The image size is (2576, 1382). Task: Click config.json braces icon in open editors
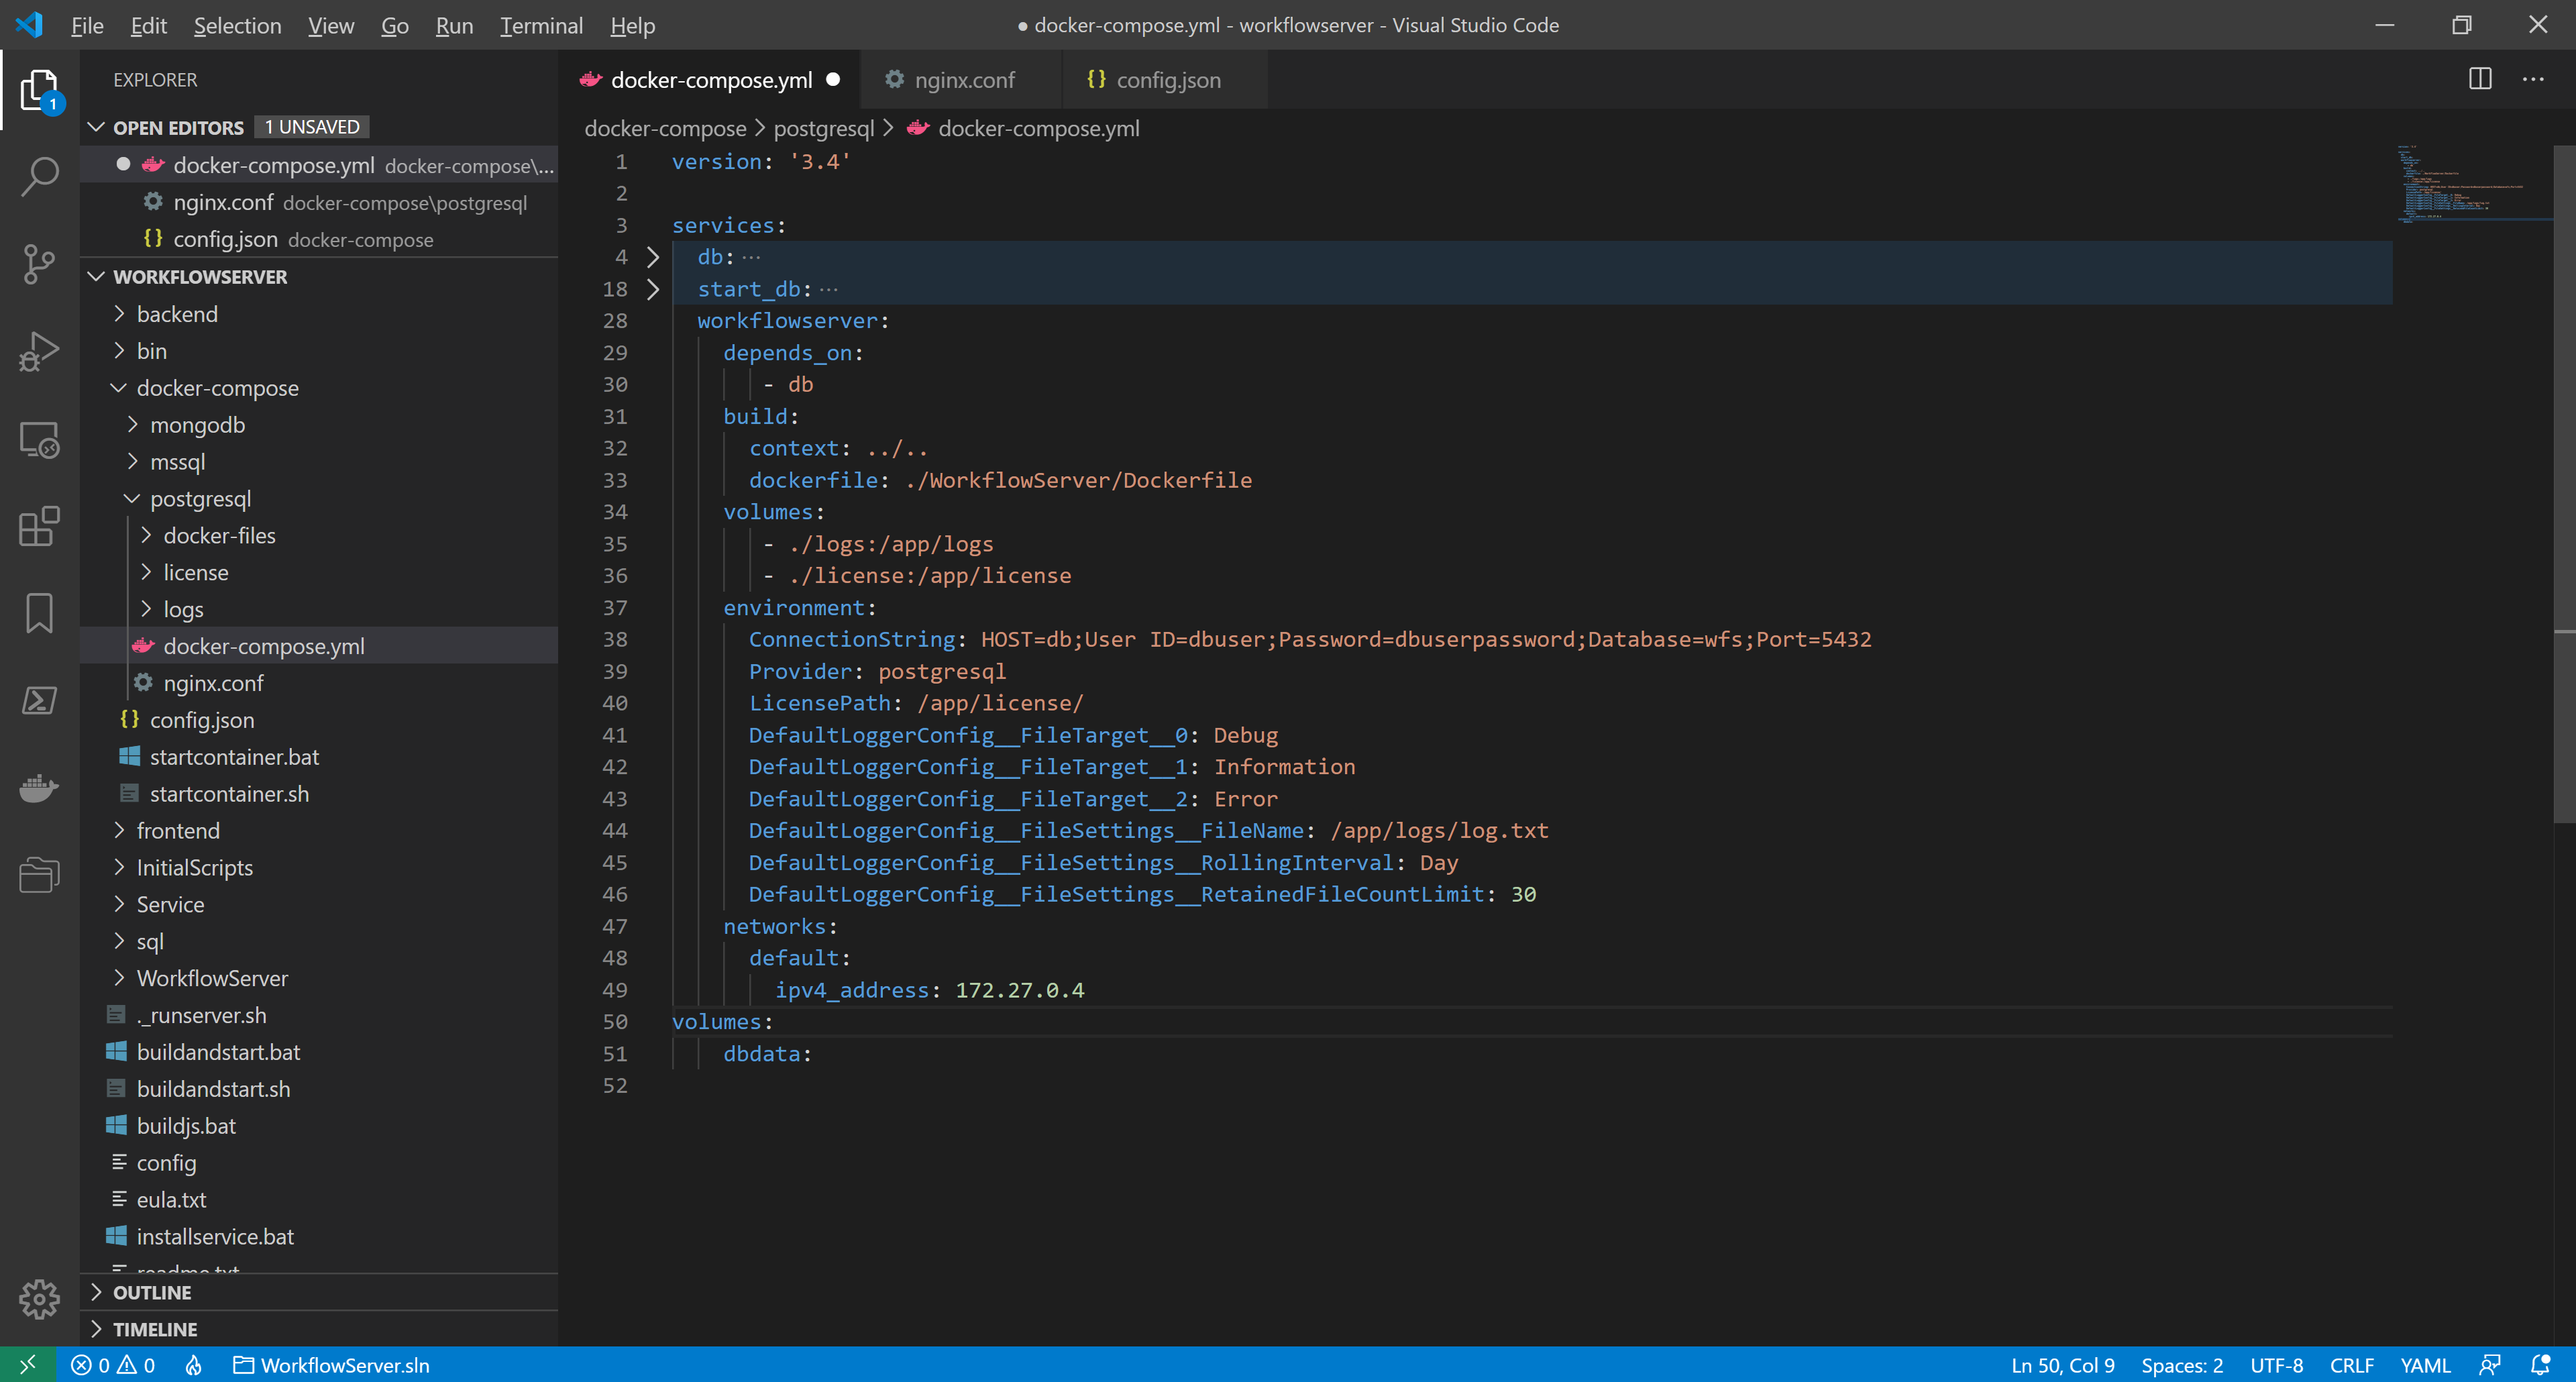tap(153, 239)
